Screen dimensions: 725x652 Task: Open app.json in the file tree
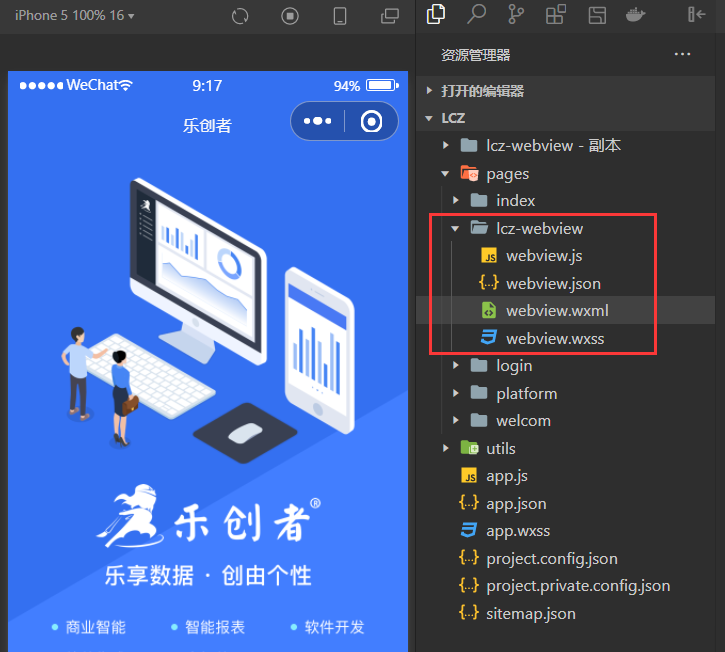(x=516, y=504)
